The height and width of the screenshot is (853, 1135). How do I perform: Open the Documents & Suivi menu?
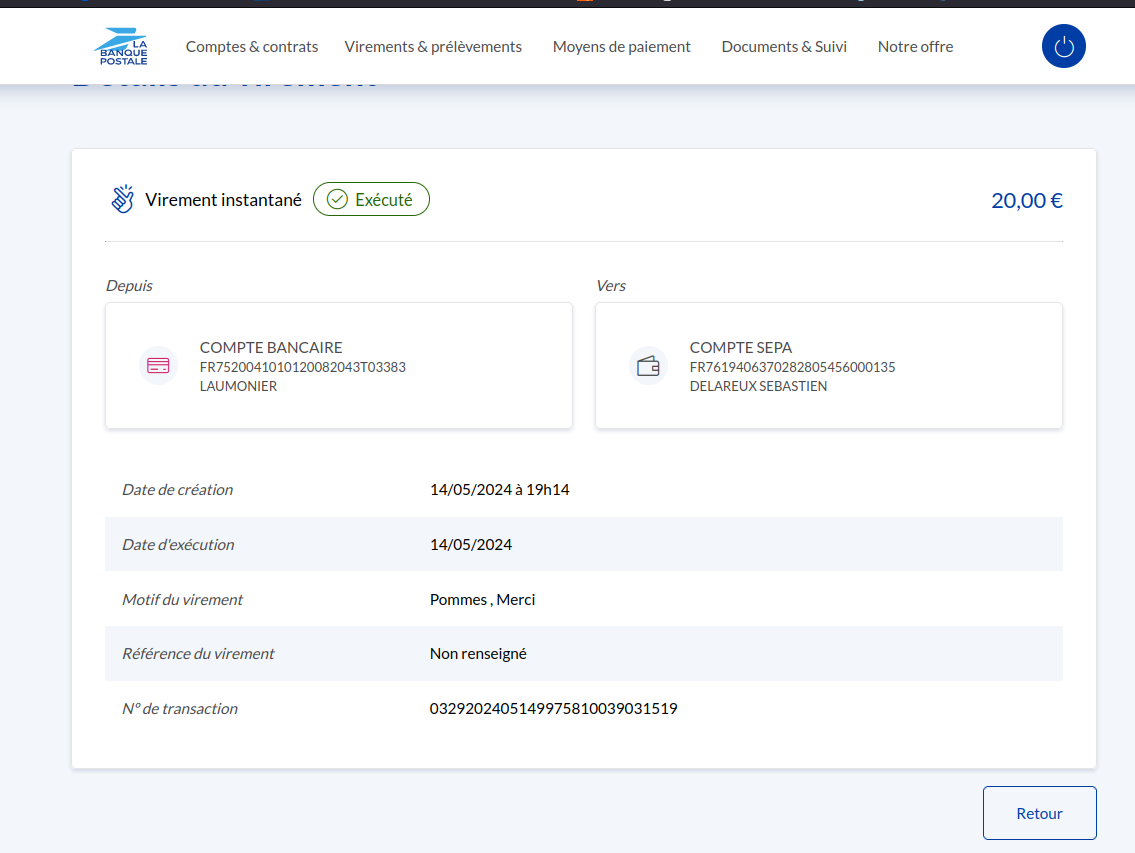pyautogui.click(x=784, y=46)
